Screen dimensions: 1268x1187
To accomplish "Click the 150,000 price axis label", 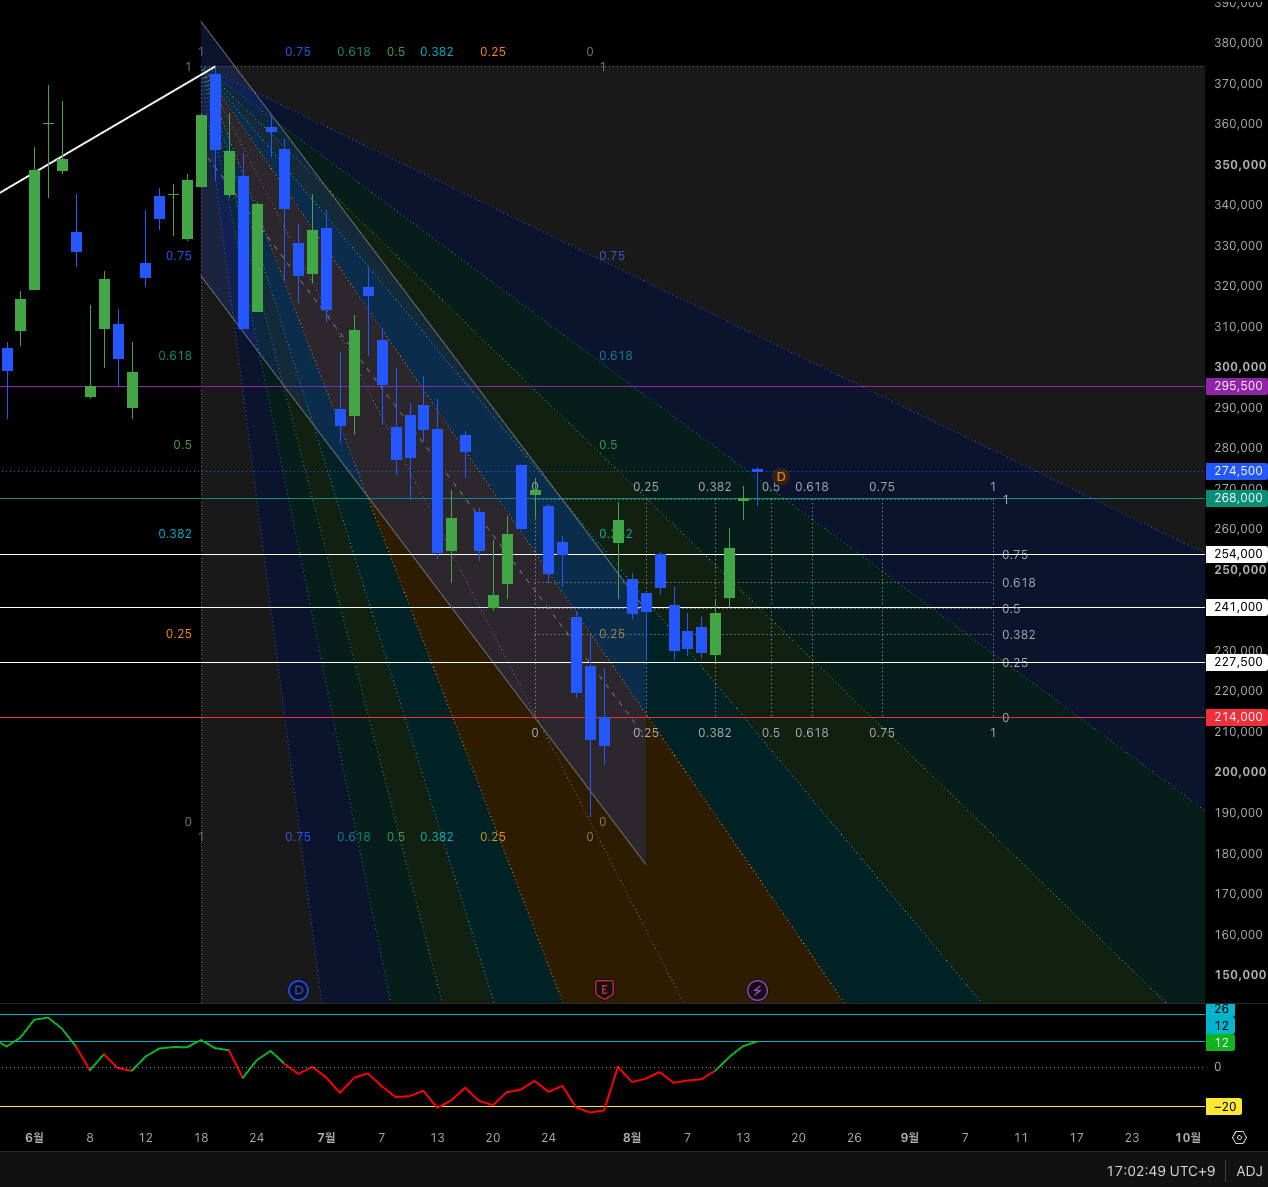I will [1239, 975].
